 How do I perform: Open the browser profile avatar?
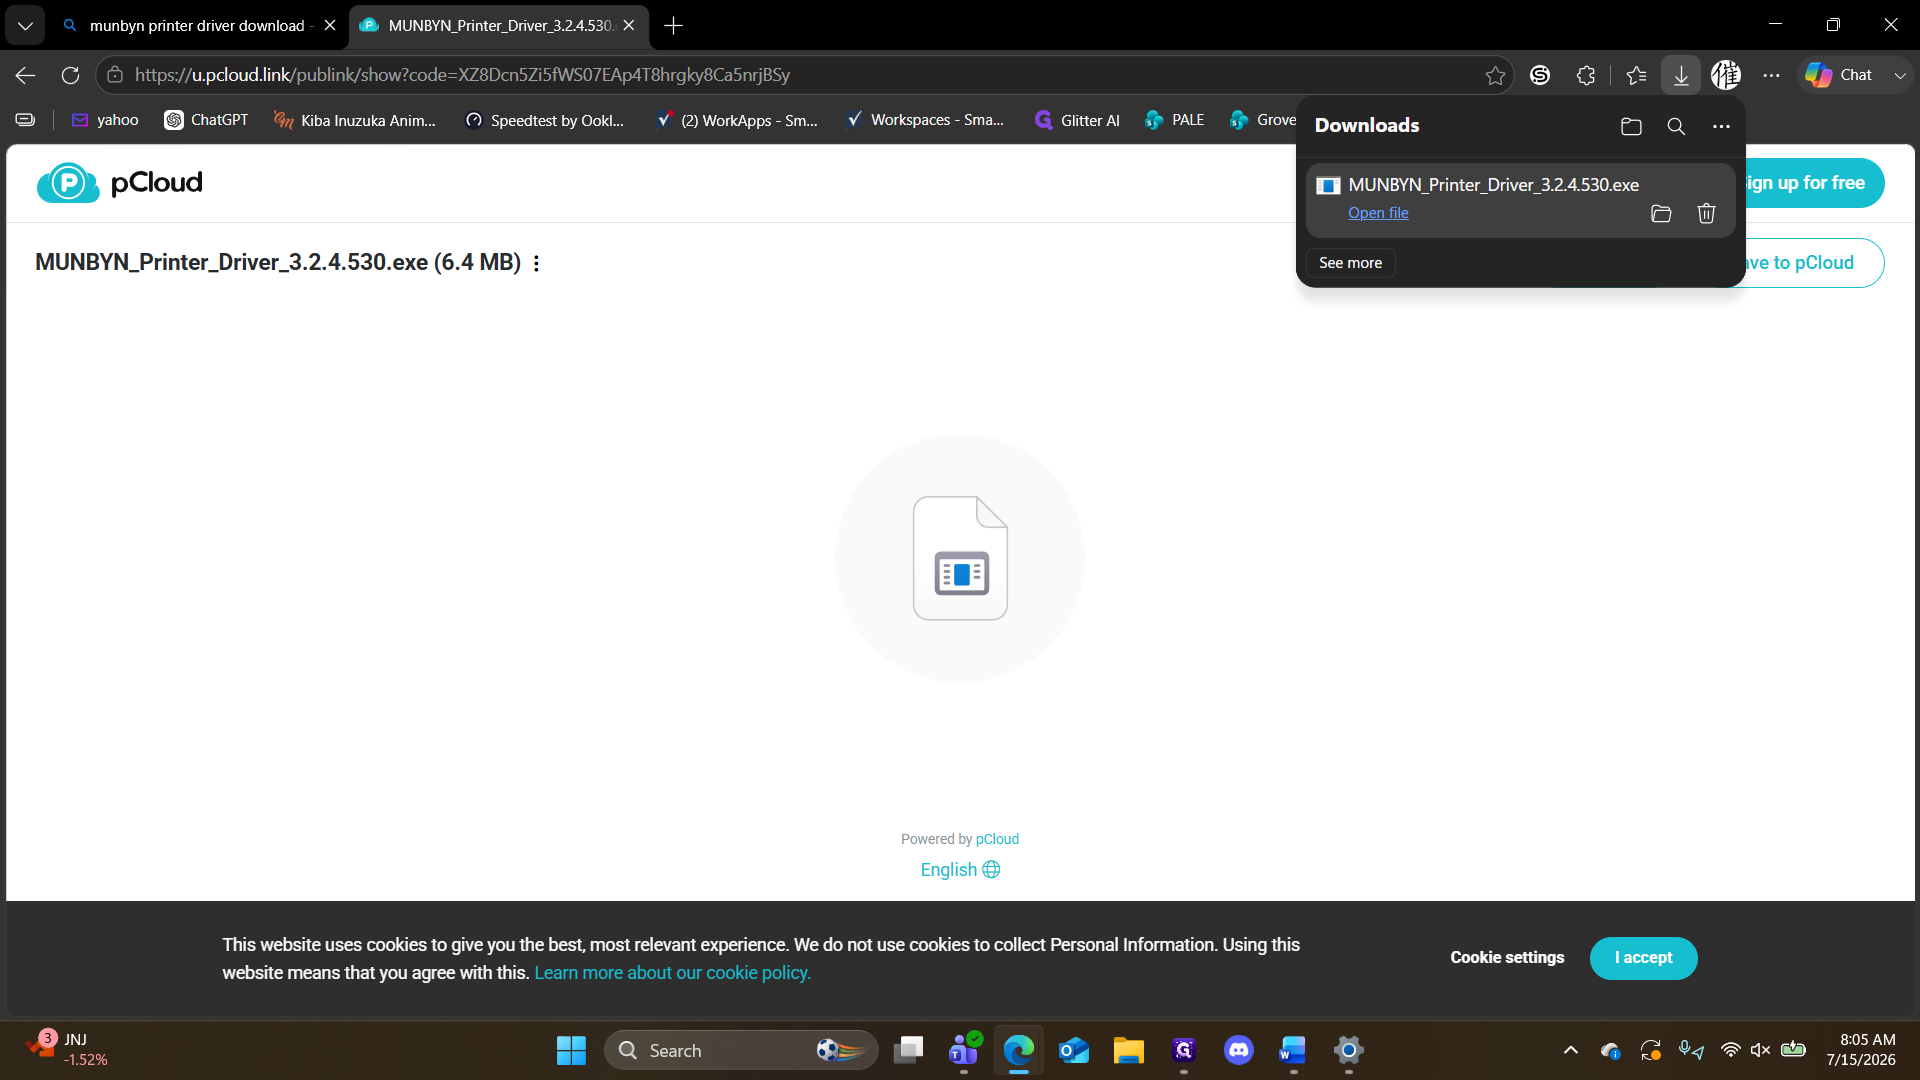(1726, 75)
